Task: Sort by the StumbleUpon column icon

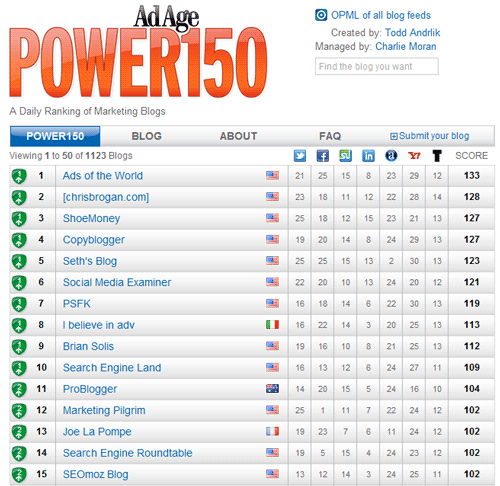Action: click(345, 156)
